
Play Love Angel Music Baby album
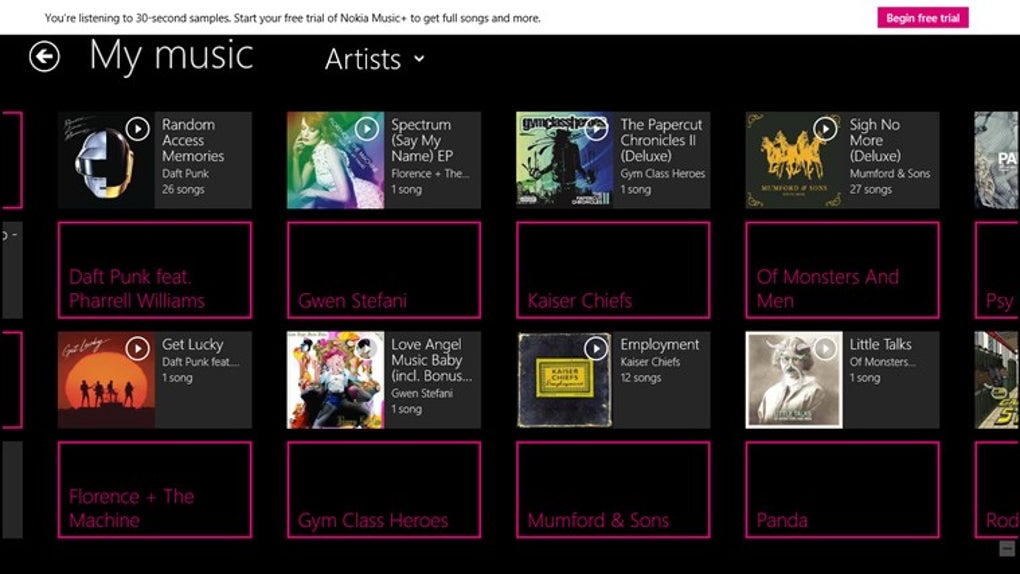(367, 348)
